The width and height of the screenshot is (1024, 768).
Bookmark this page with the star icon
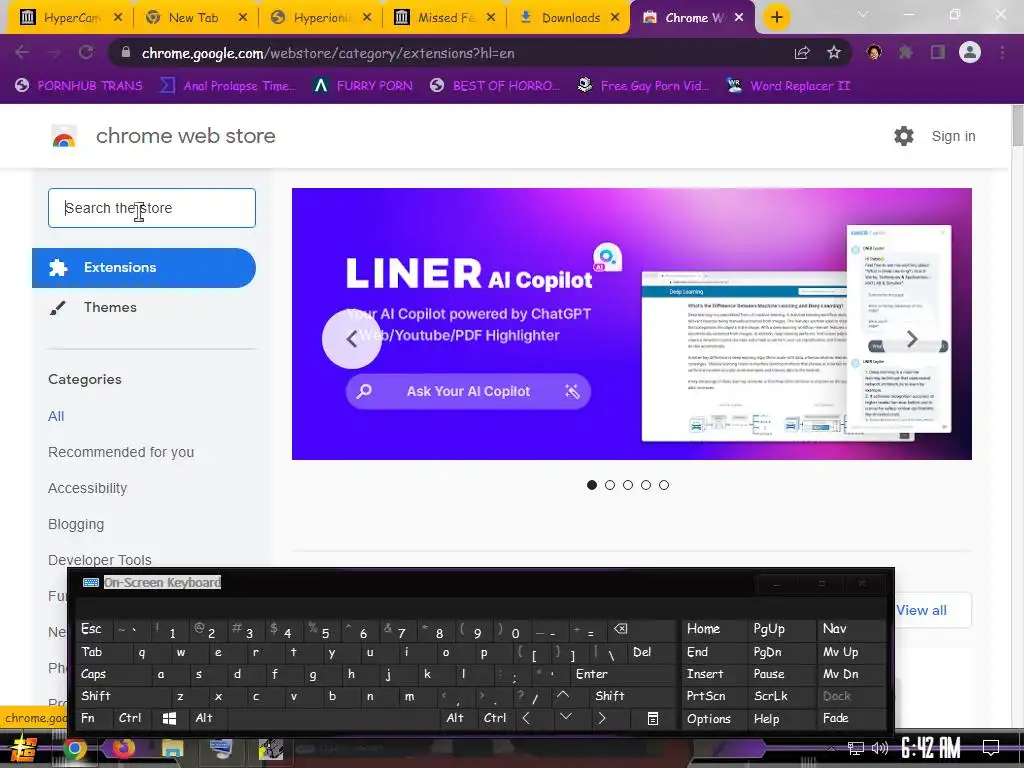tap(834, 52)
